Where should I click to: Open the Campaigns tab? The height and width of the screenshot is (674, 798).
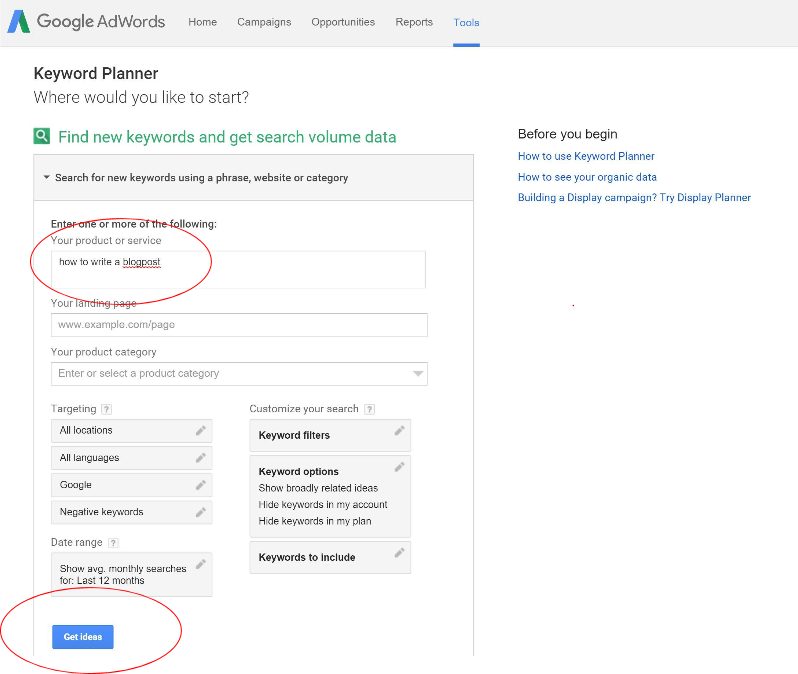coord(264,22)
